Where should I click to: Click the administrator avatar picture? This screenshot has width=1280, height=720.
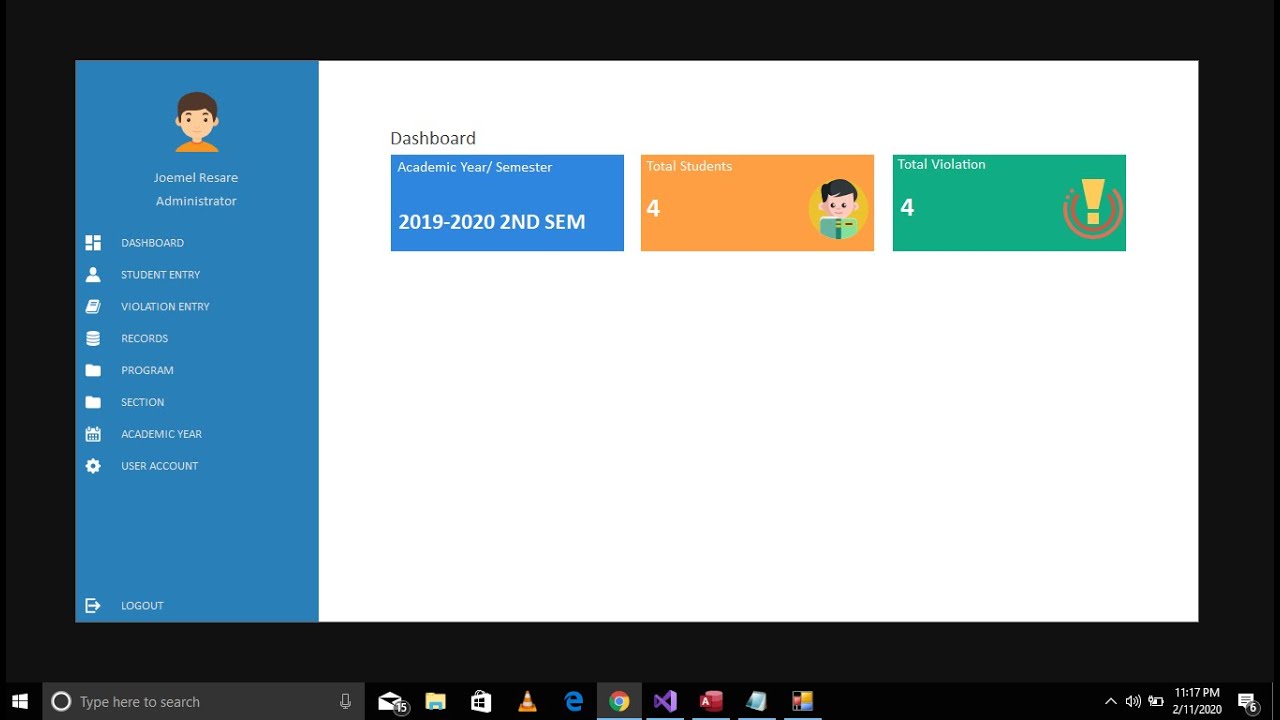(197, 122)
